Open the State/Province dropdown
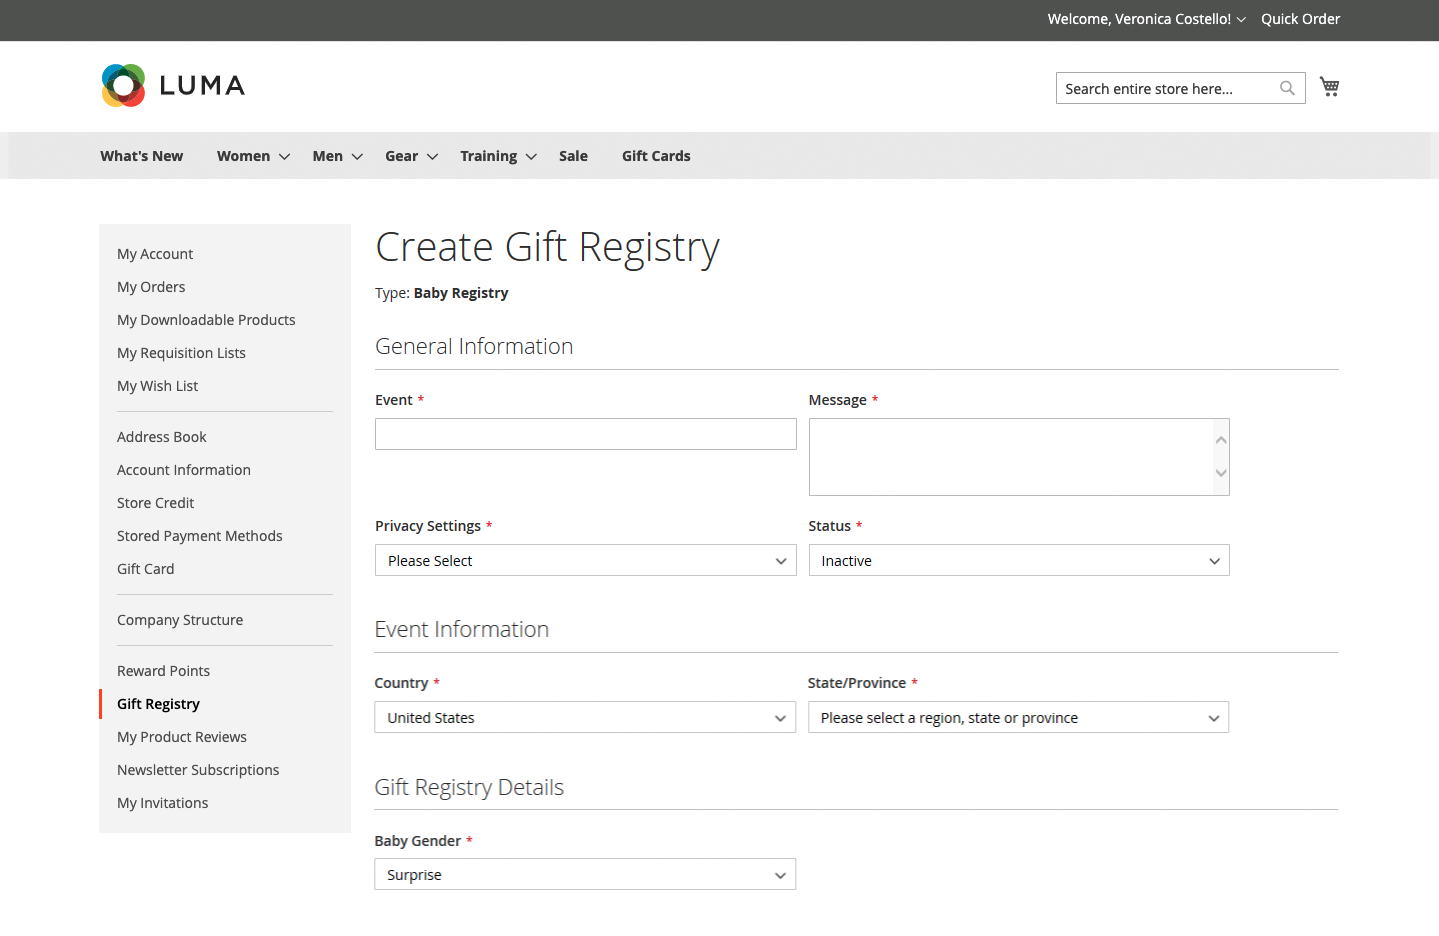1439x936 pixels. [1018, 717]
